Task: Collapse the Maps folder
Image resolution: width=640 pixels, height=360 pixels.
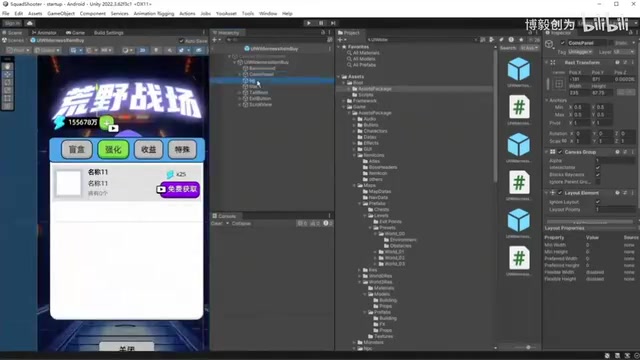Action: click(355, 185)
